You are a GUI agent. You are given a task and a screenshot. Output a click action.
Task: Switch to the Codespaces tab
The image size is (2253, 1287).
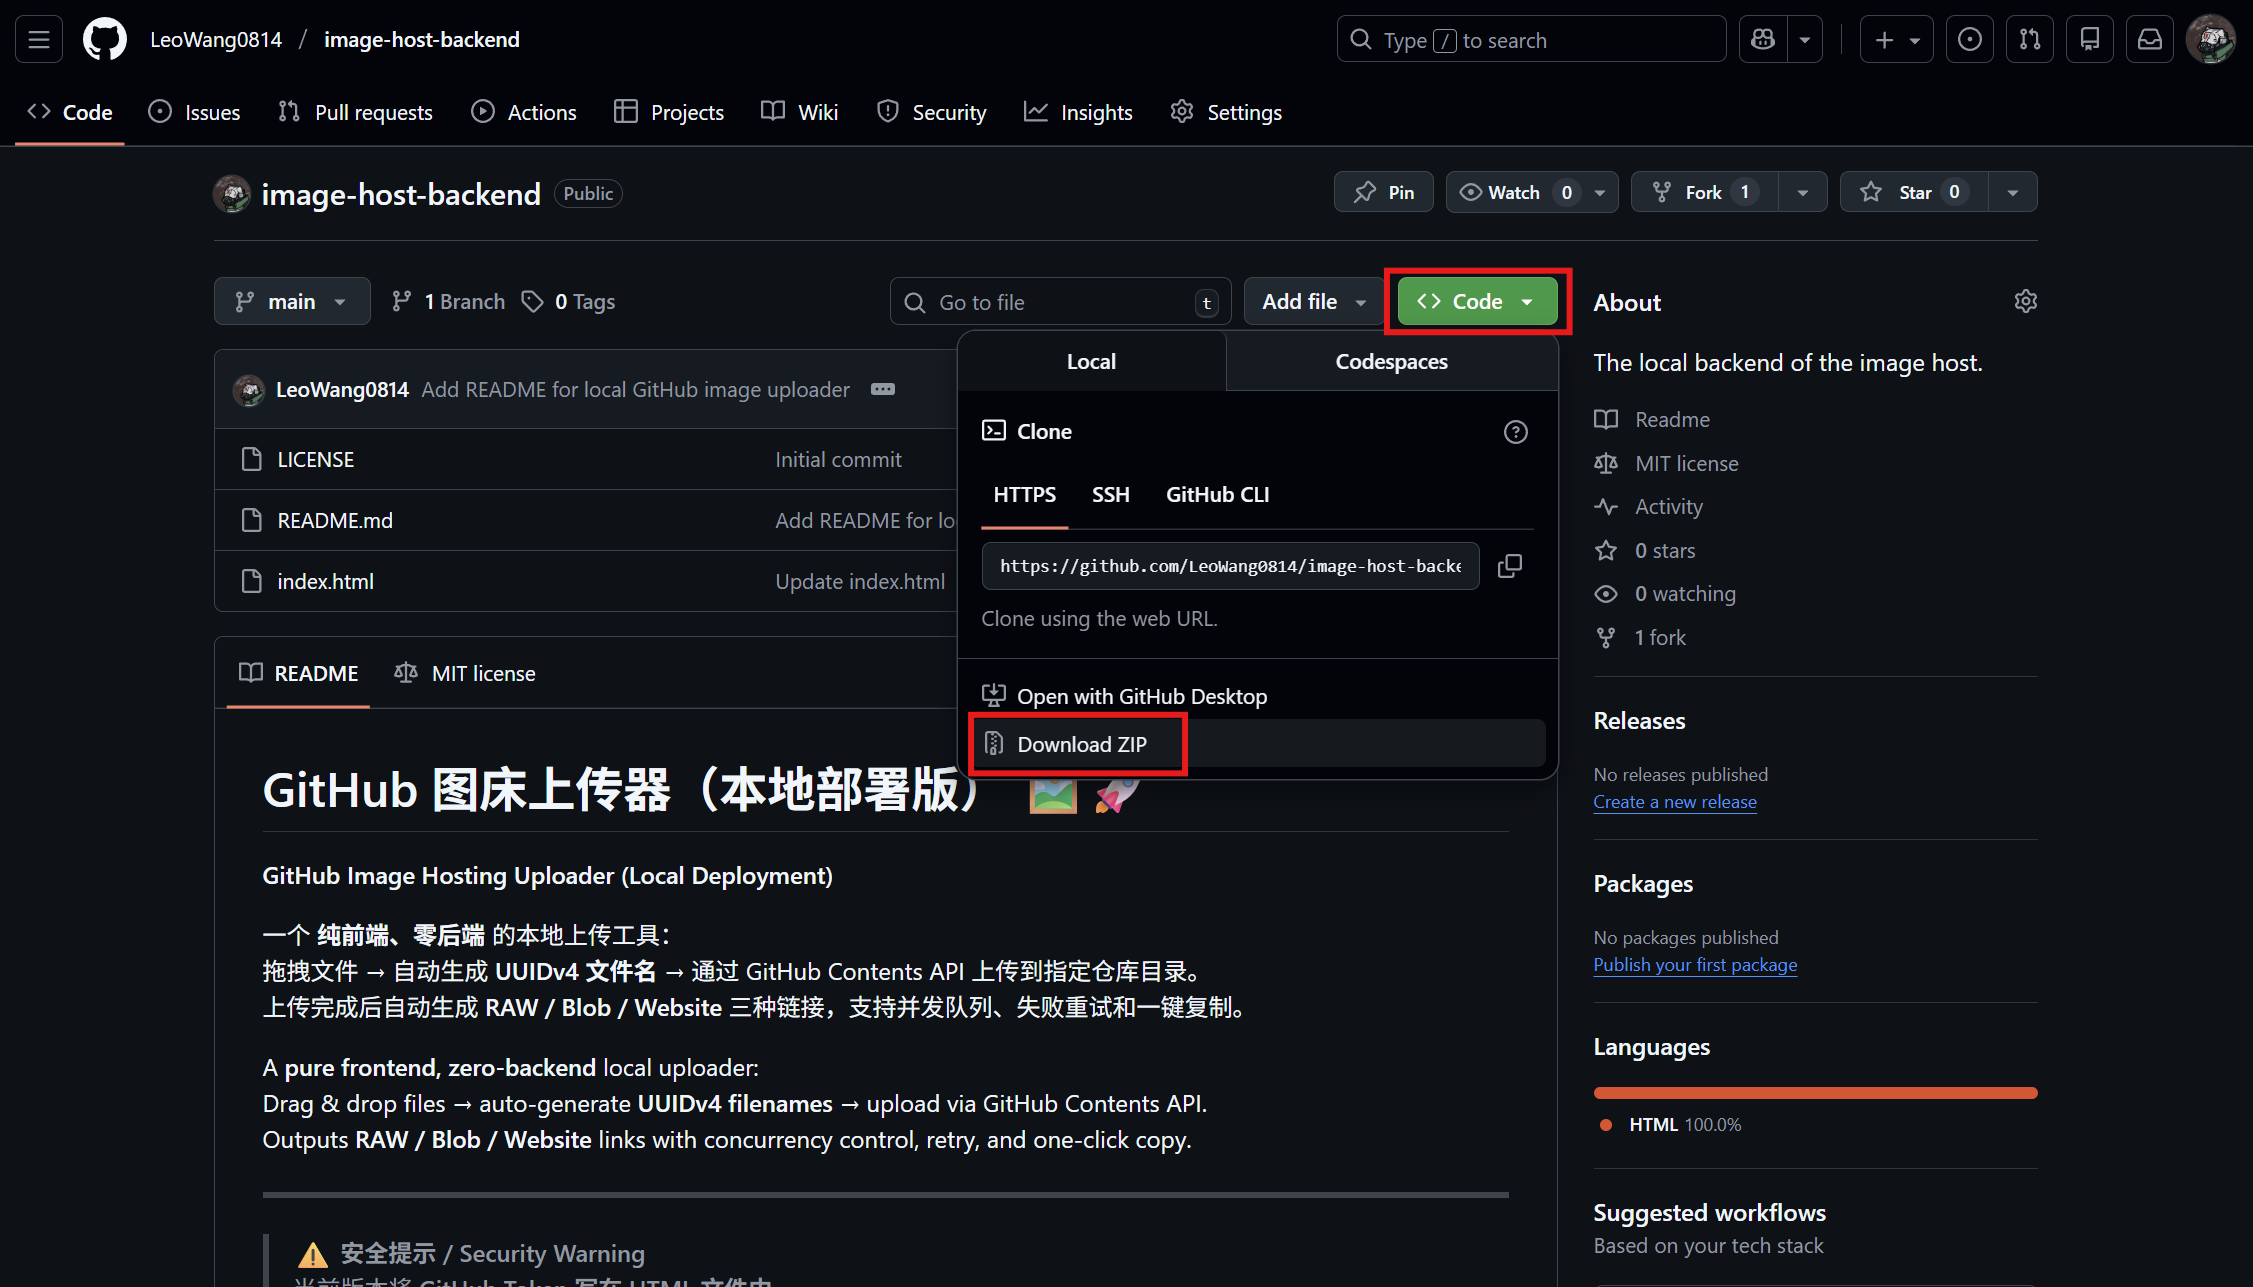tap(1390, 361)
